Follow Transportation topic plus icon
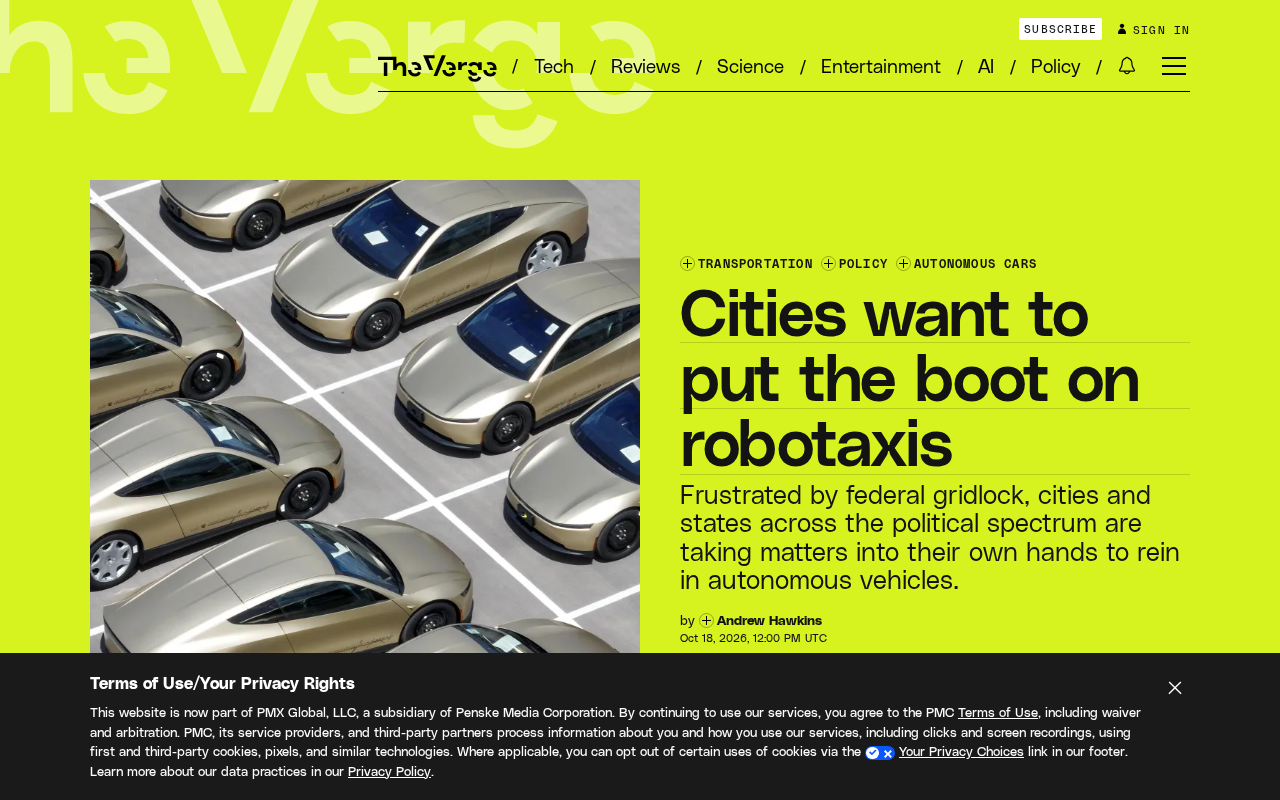The width and height of the screenshot is (1280, 800). click(687, 264)
